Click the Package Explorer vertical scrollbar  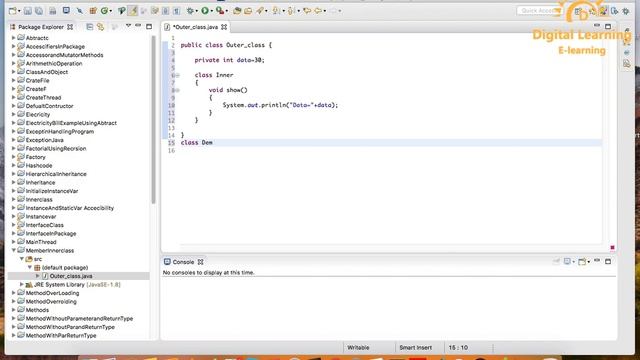click(153, 120)
